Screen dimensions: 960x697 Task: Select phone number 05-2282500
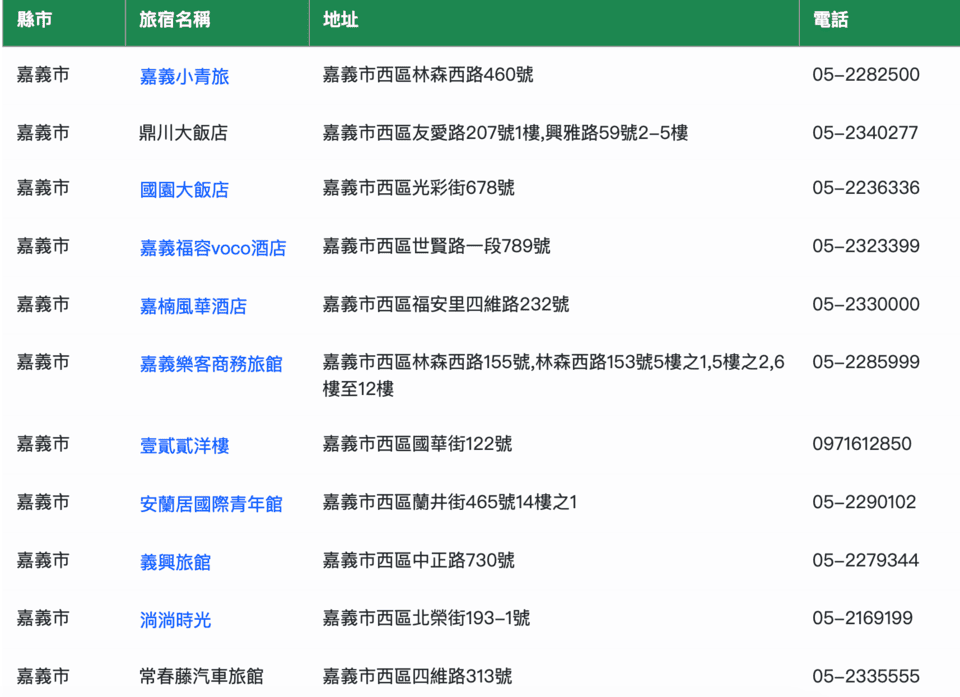(866, 75)
